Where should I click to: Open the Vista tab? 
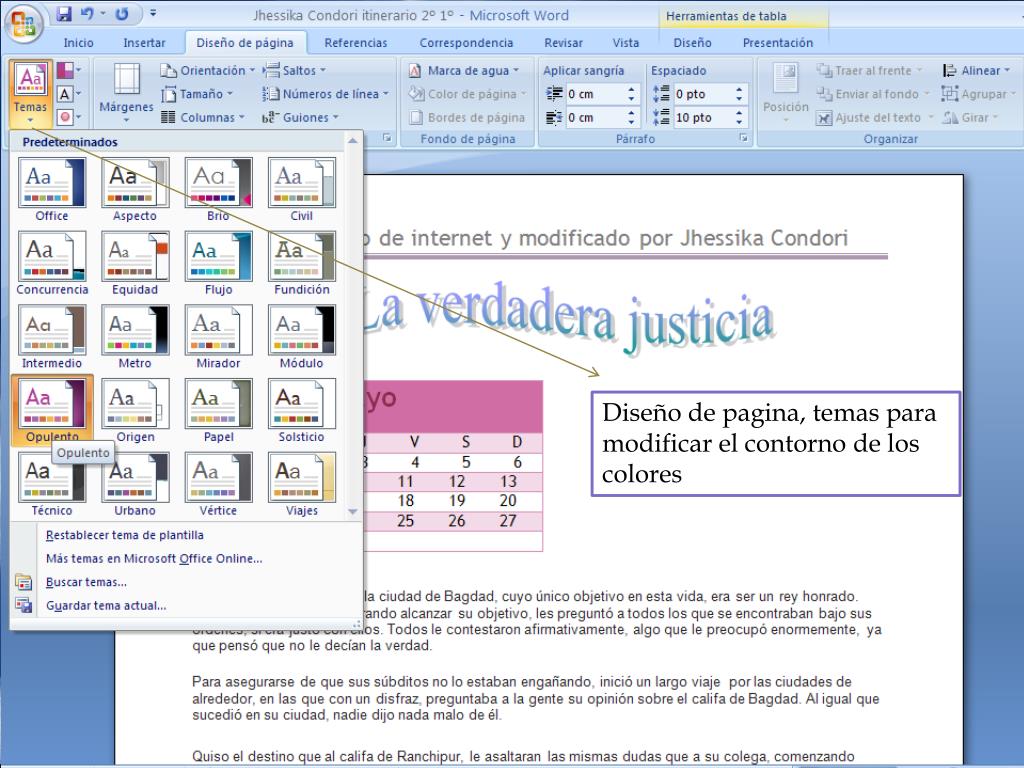626,43
